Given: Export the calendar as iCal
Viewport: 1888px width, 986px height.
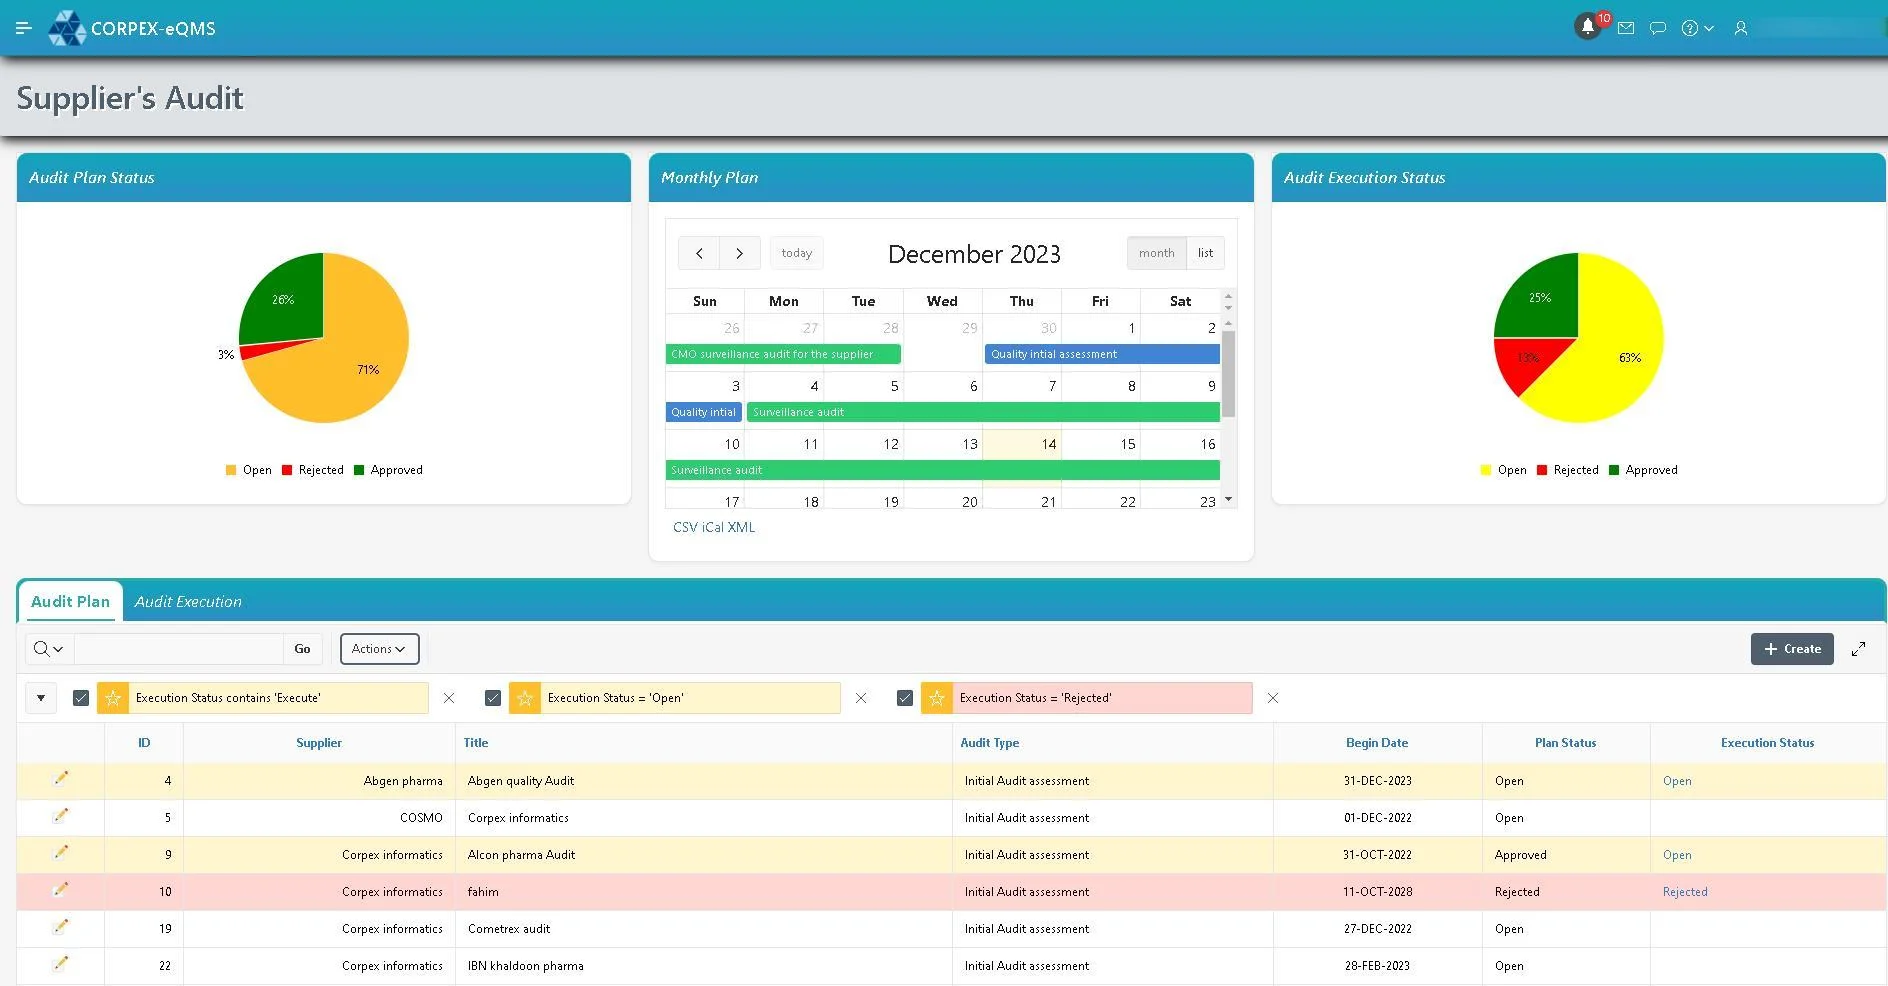Looking at the screenshot, I should (712, 527).
